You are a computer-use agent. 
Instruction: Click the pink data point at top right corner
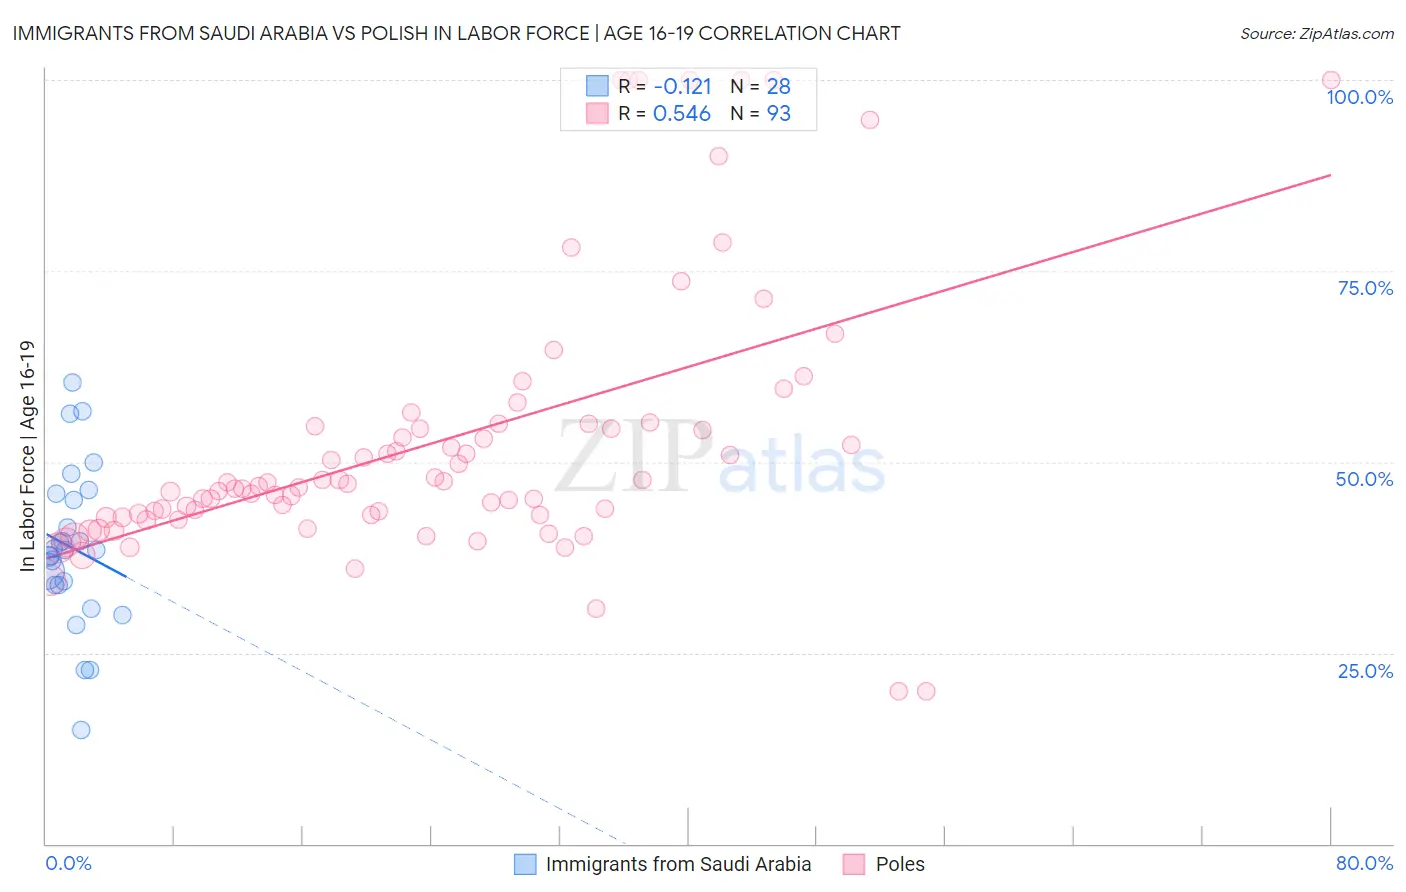point(1331,80)
